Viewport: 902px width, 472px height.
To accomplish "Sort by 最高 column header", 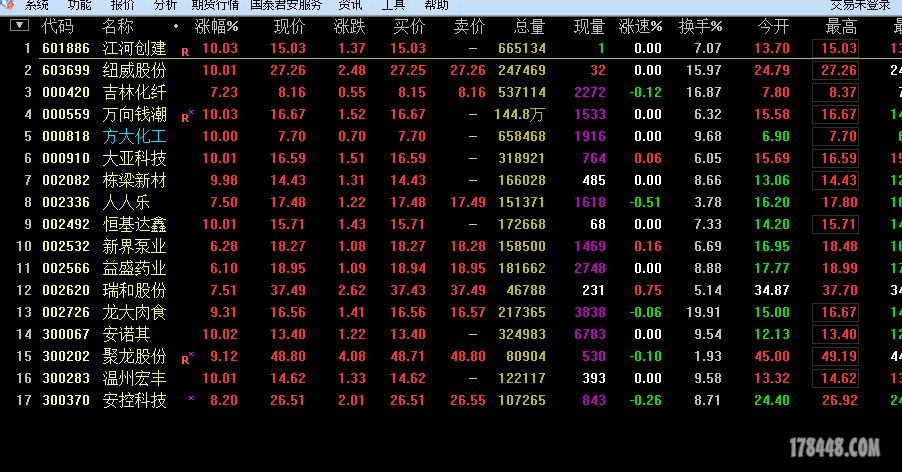I will coord(842,26).
